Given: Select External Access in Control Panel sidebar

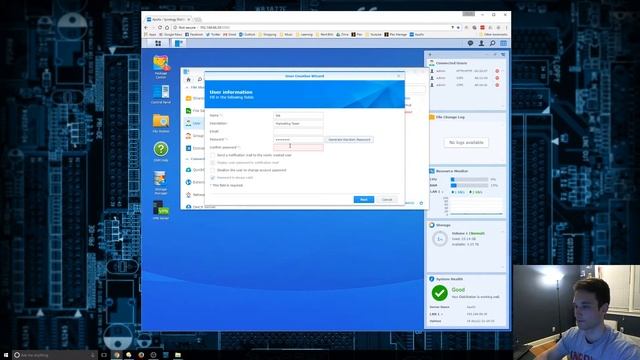Looking at the screenshot, I should [195, 182].
